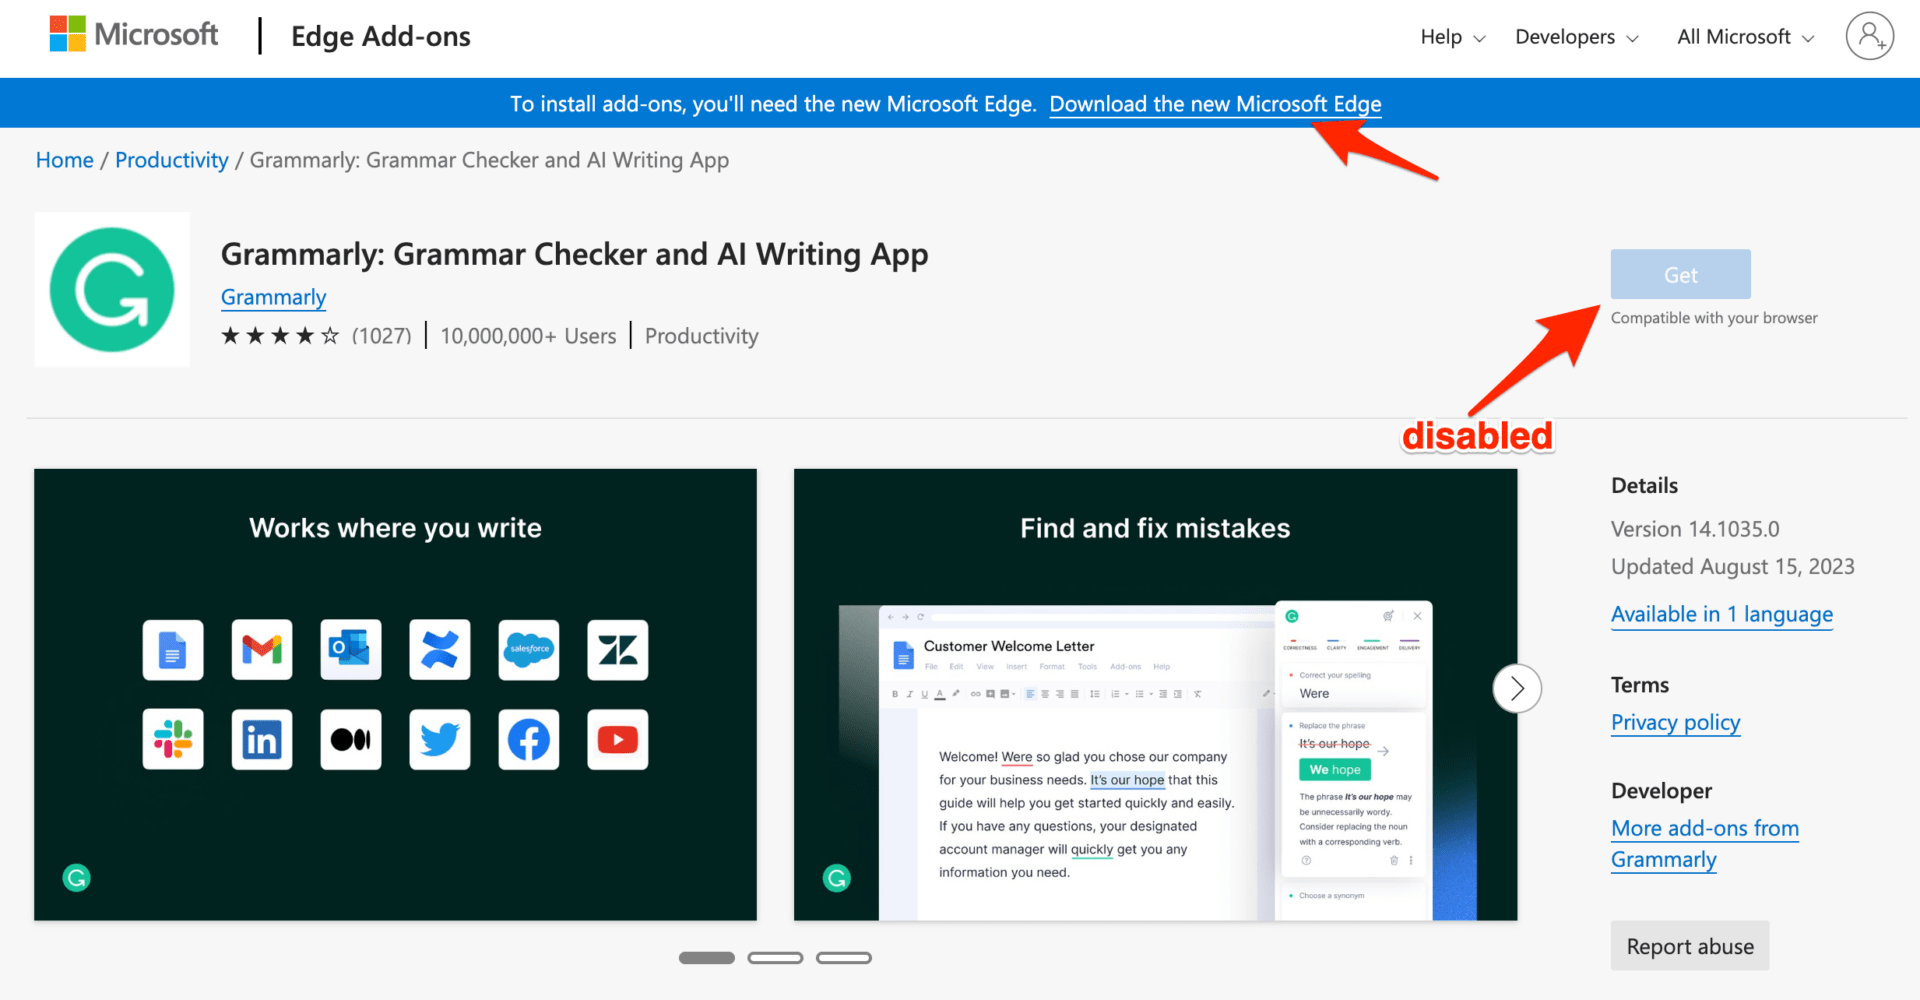Go to Home in the breadcrumb
The height and width of the screenshot is (1000, 1920).
tap(64, 159)
